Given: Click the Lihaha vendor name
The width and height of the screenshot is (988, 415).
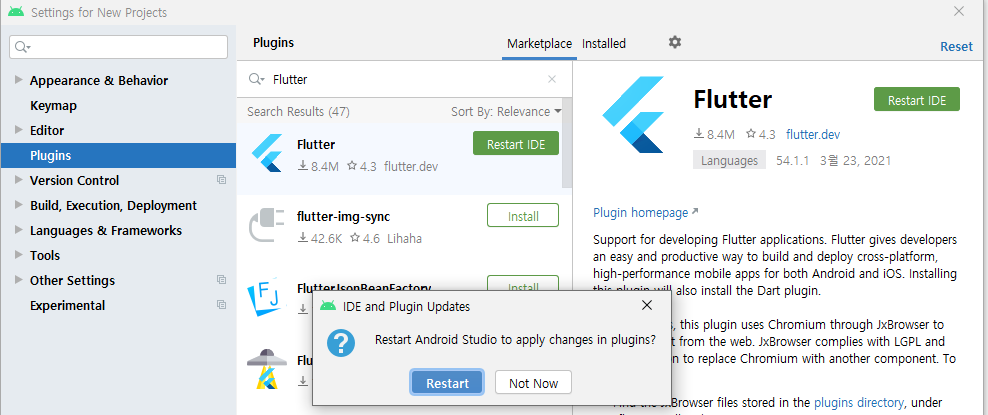Looking at the screenshot, I should point(405,239).
